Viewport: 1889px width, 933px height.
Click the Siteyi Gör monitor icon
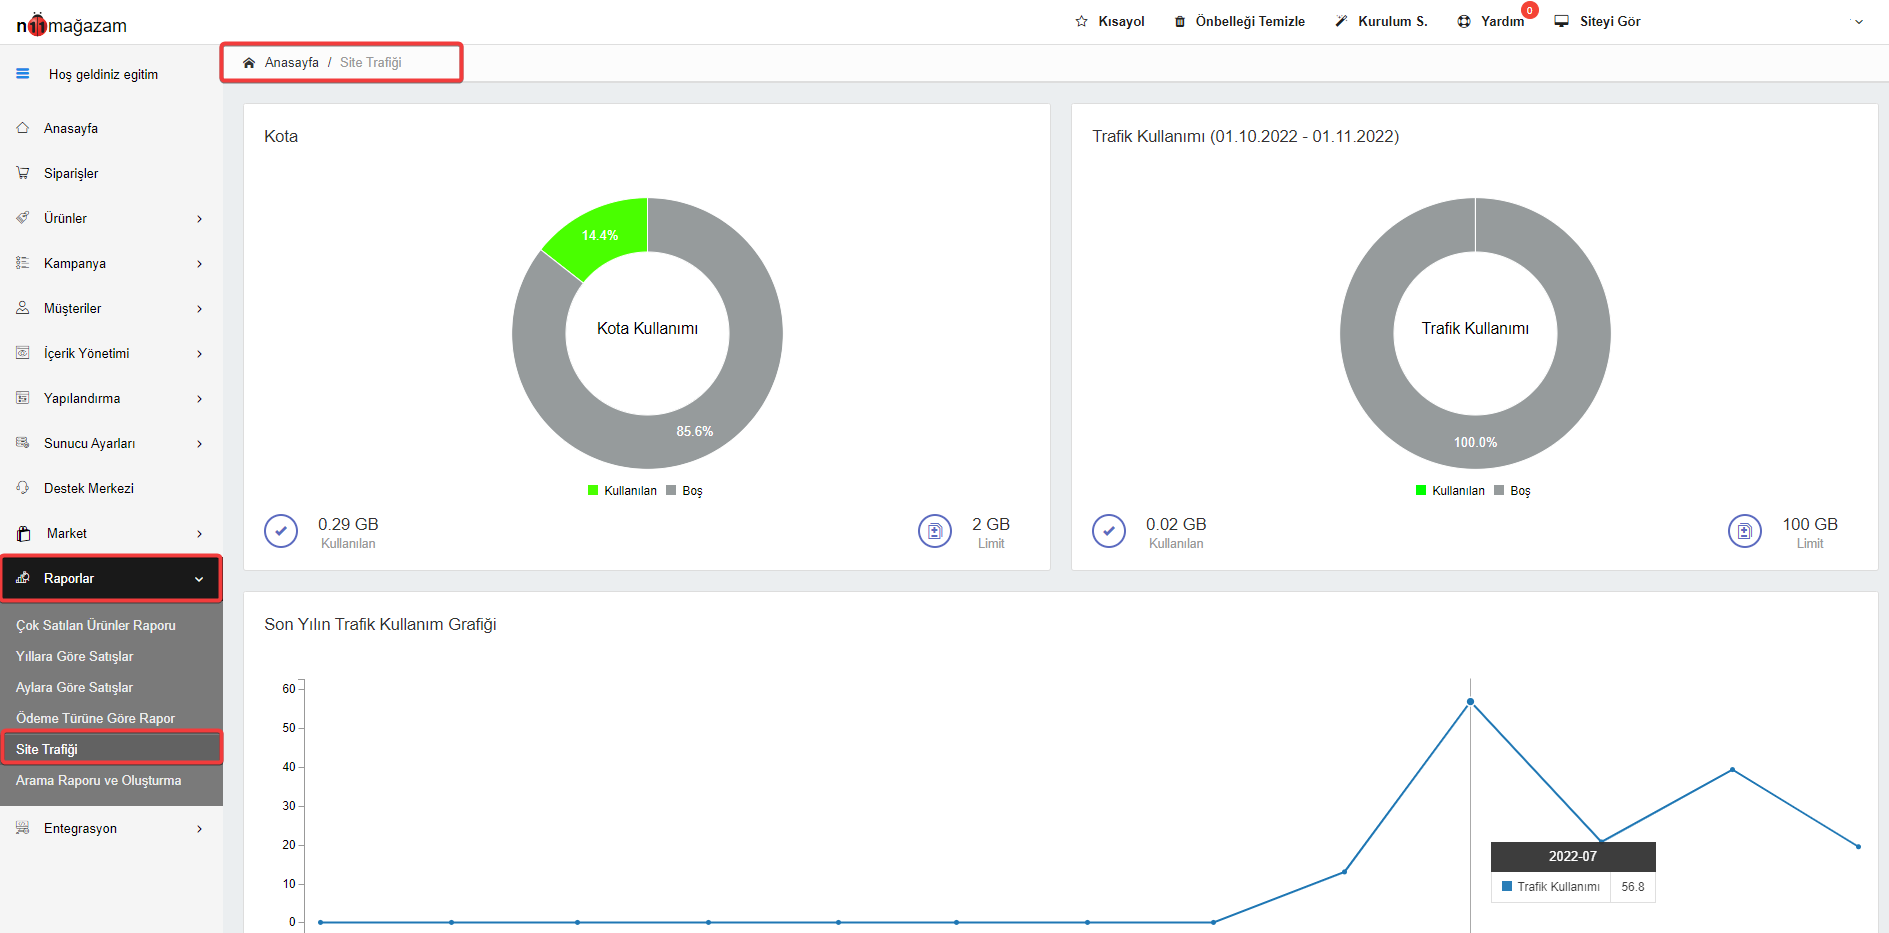click(x=1562, y=21)
